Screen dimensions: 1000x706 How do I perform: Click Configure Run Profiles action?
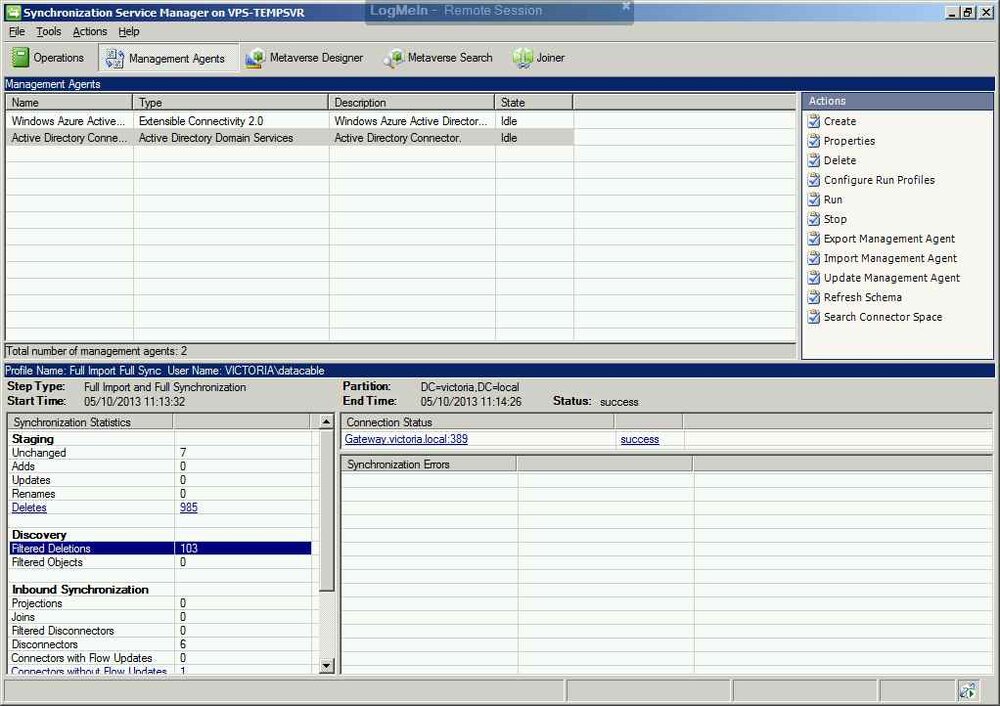coord(879,180)
